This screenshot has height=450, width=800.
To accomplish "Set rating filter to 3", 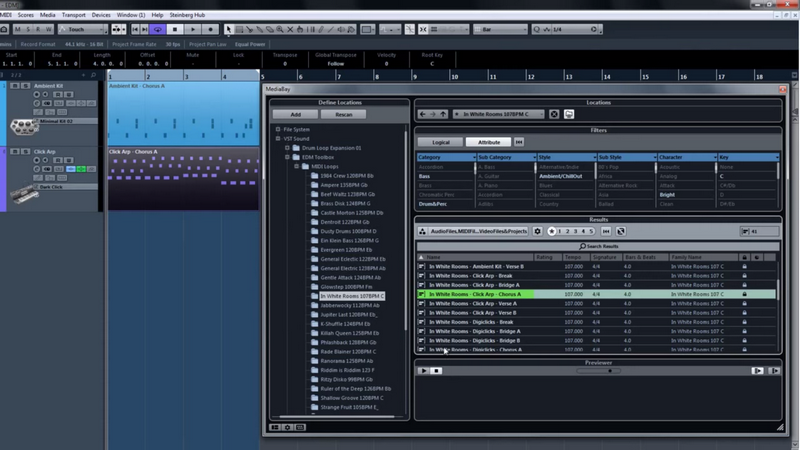I will (575, 231).
